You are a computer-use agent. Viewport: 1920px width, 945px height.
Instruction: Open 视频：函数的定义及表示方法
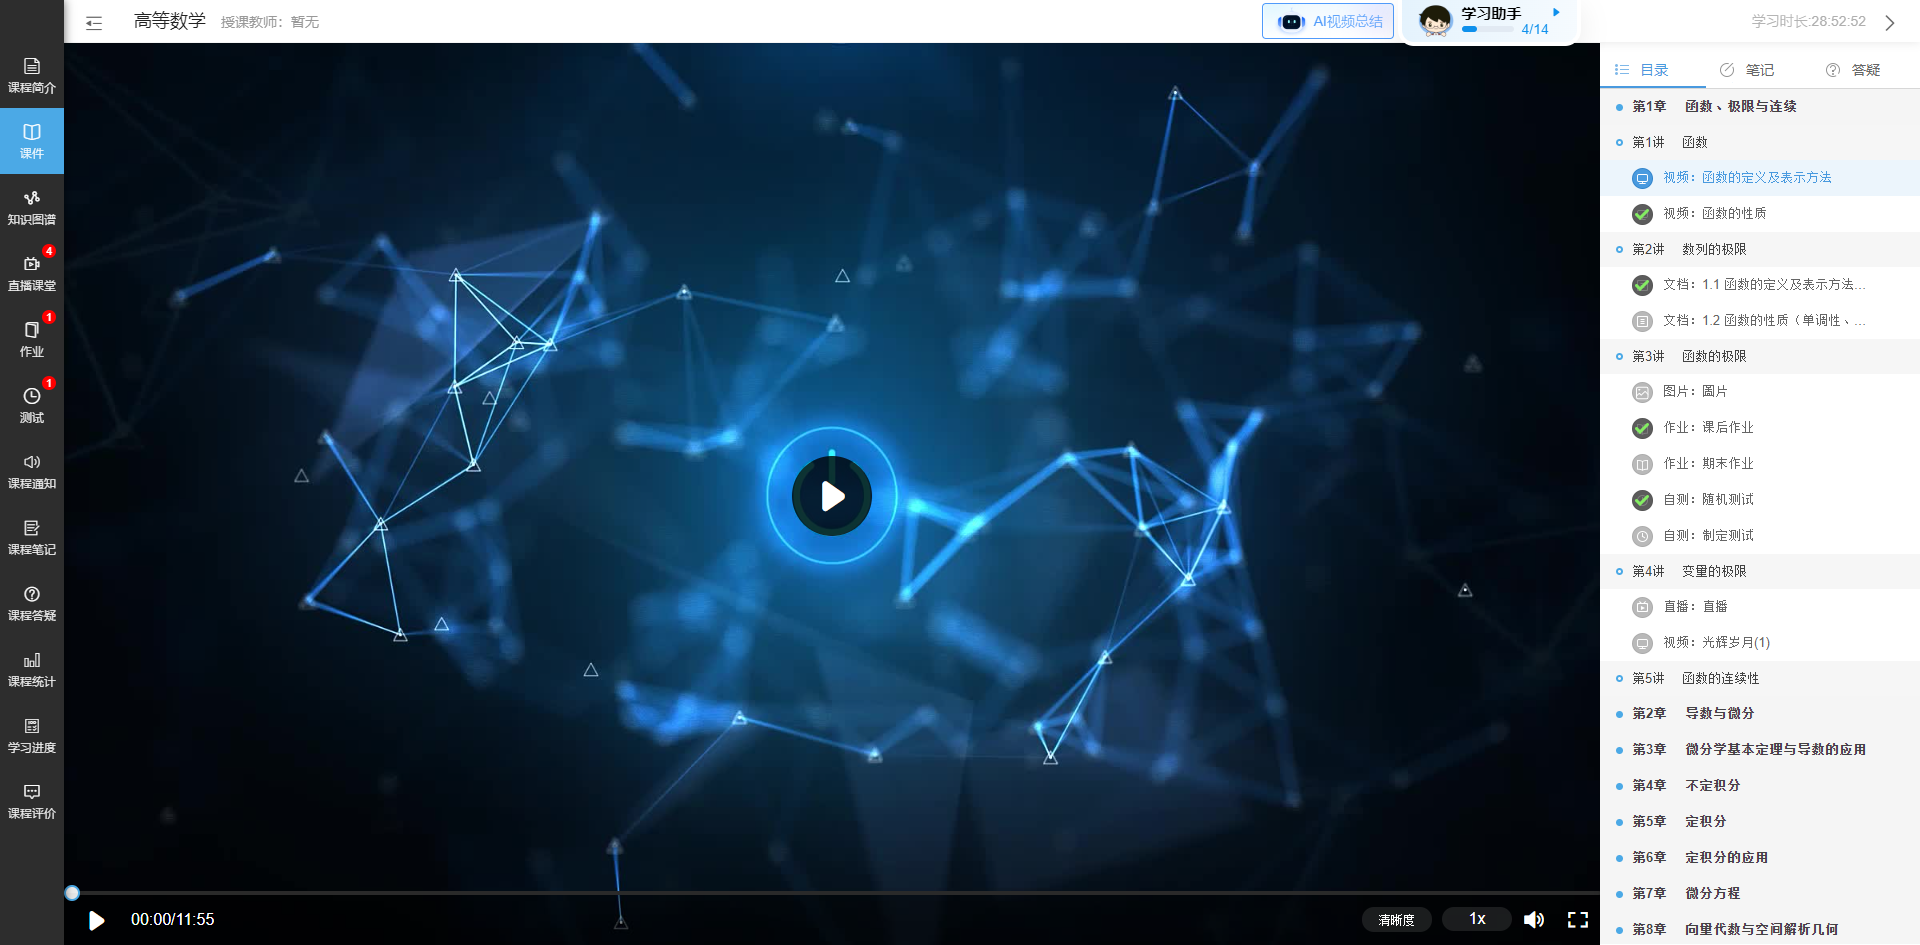pos(1760,178)
